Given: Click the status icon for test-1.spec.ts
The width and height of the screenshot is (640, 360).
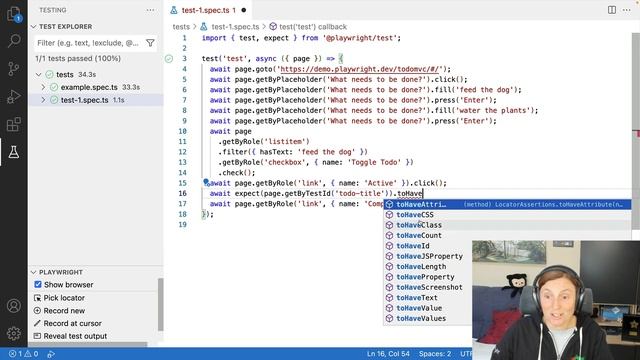Looking at the screenshot, I should 54,100.
